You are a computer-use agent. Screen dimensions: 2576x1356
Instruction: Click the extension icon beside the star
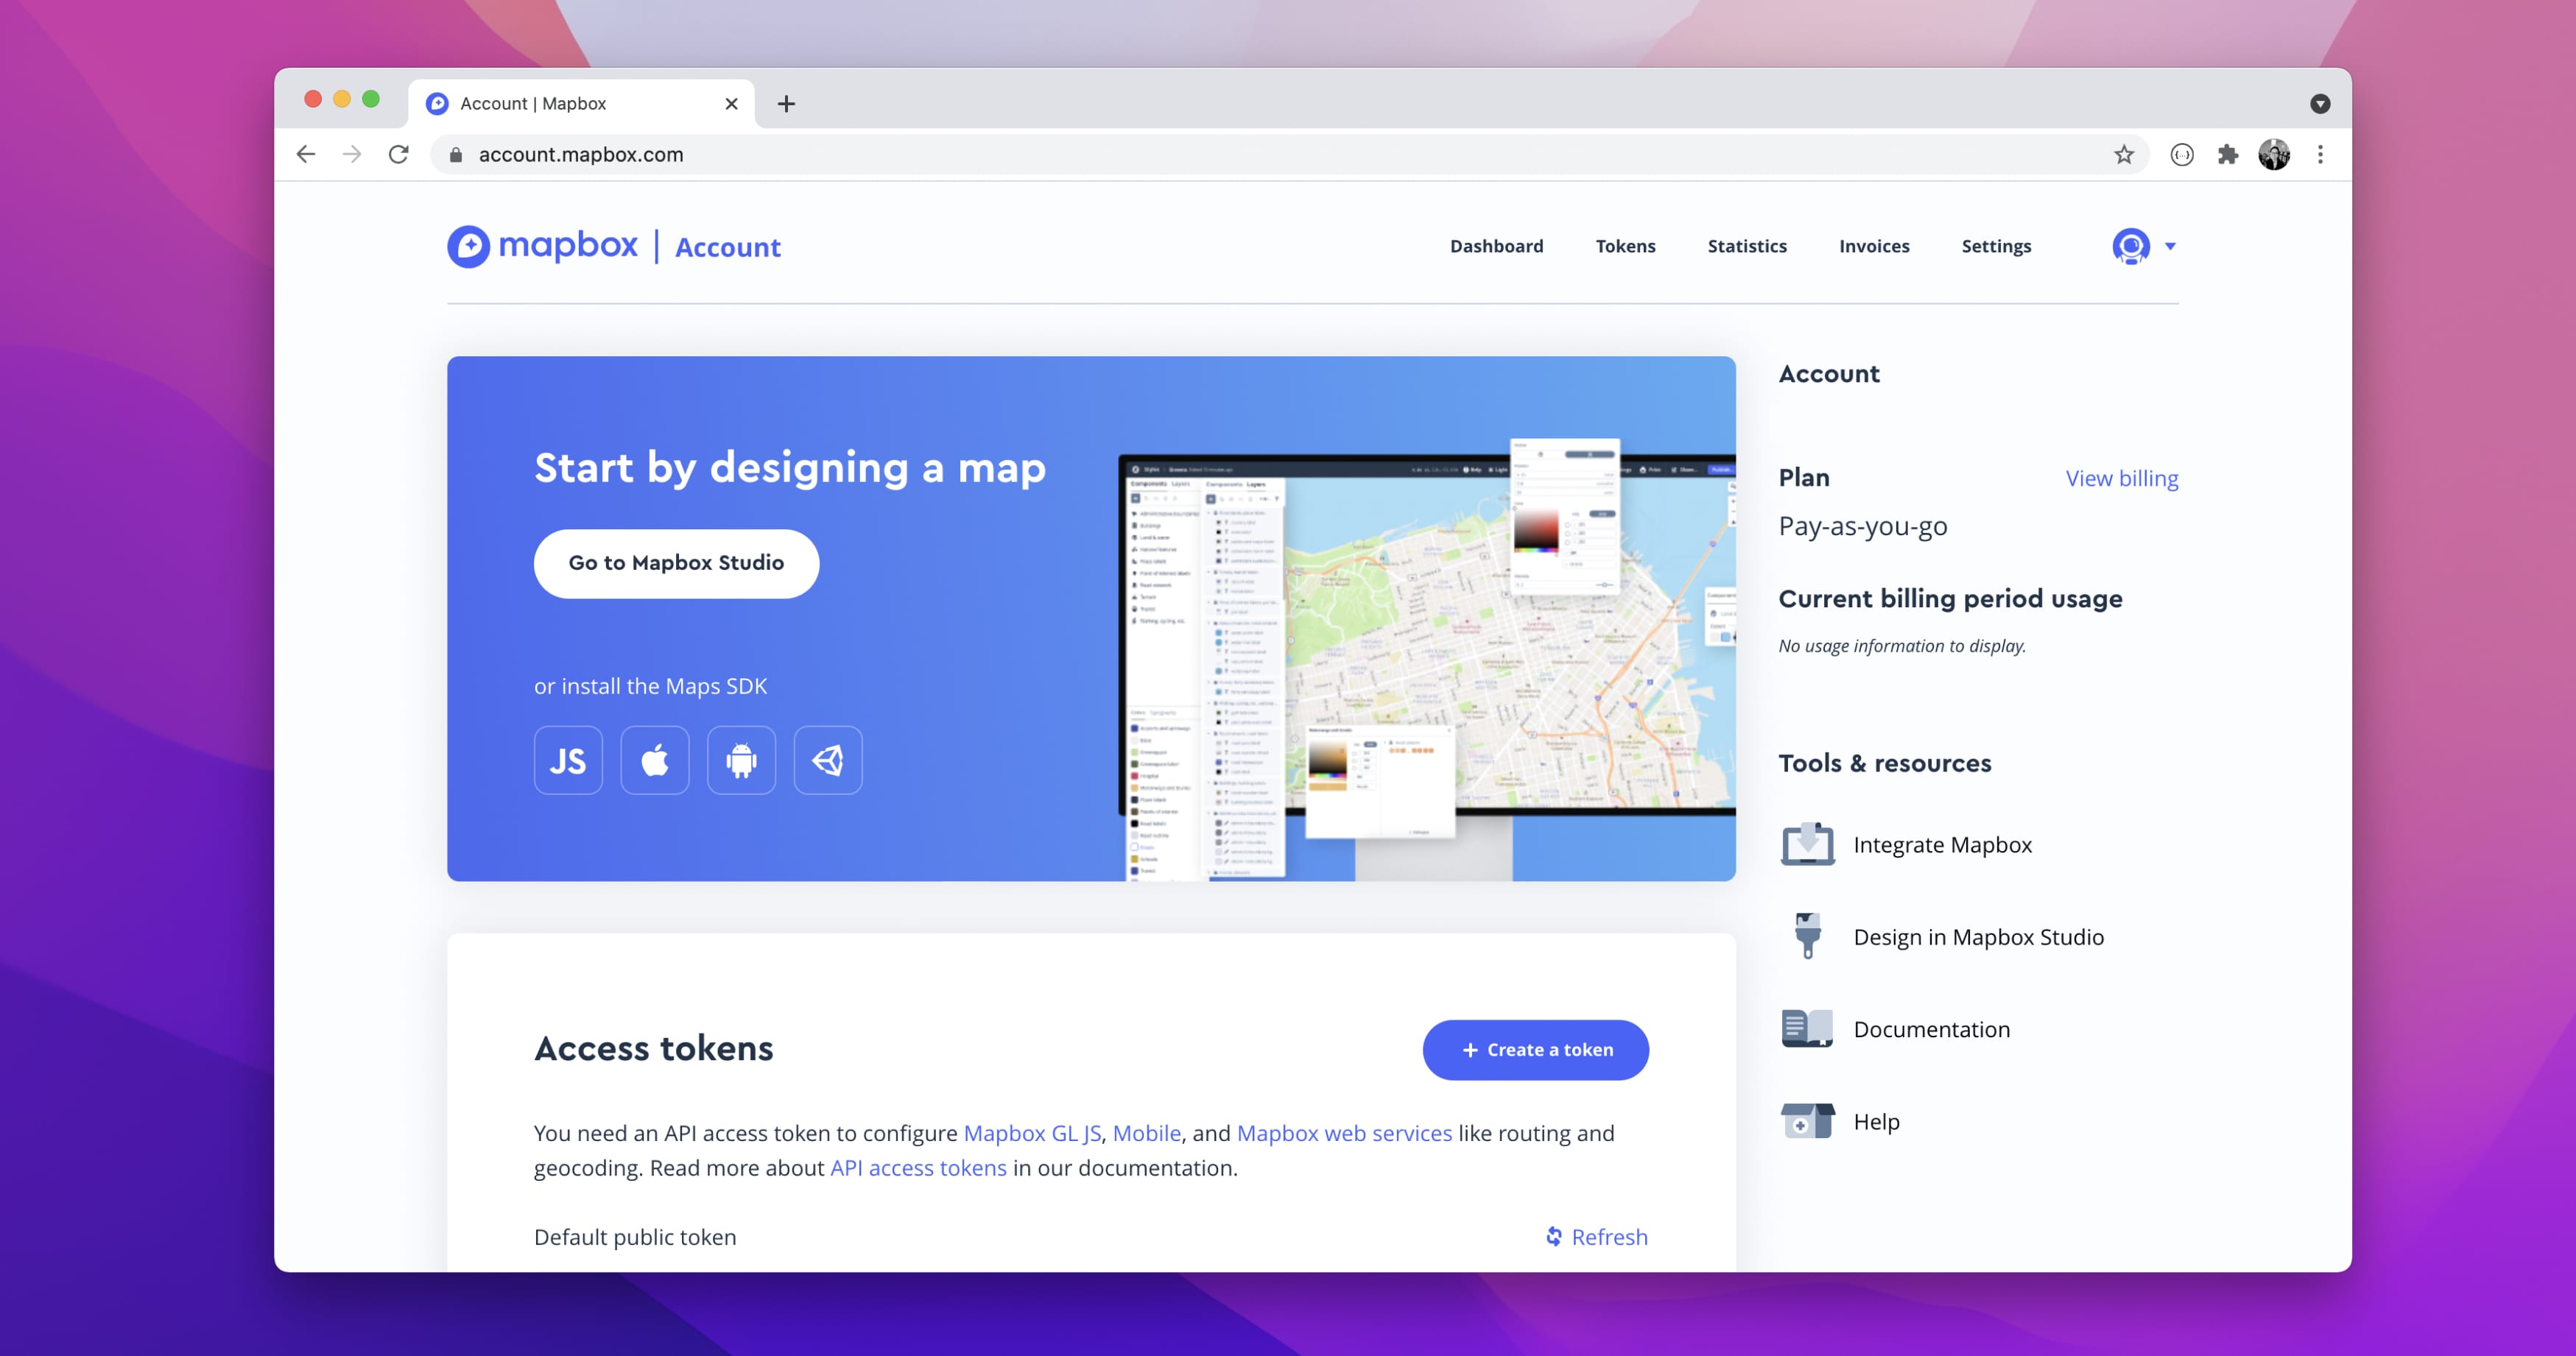[x=2182, y=154]
